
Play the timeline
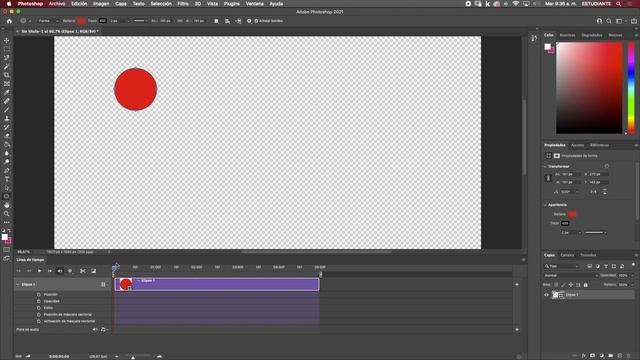tap(39, 271)
